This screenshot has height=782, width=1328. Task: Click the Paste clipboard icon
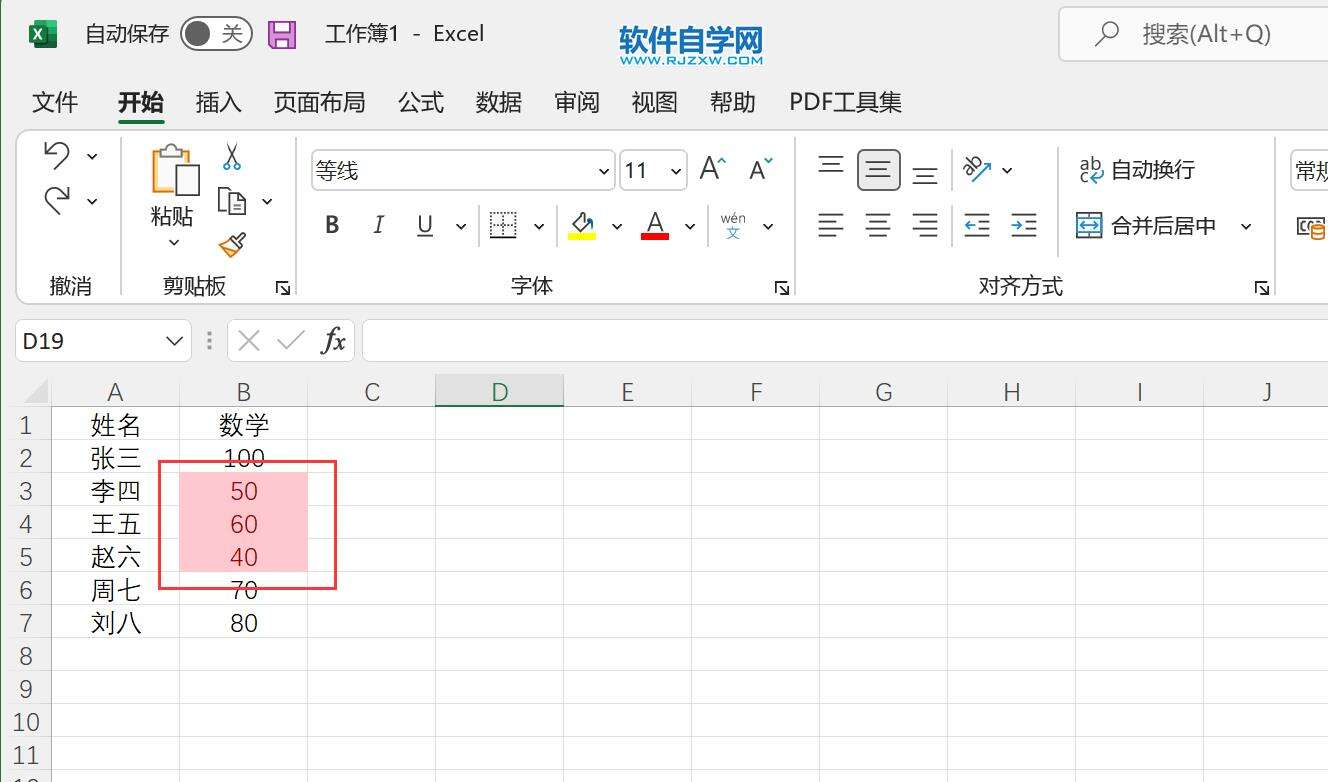point(174,170)
